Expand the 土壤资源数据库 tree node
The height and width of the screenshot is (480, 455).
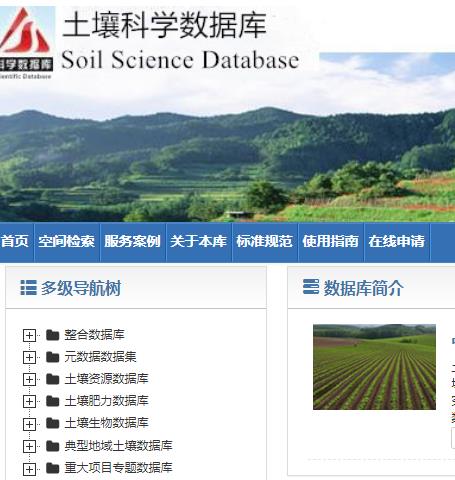29,379
